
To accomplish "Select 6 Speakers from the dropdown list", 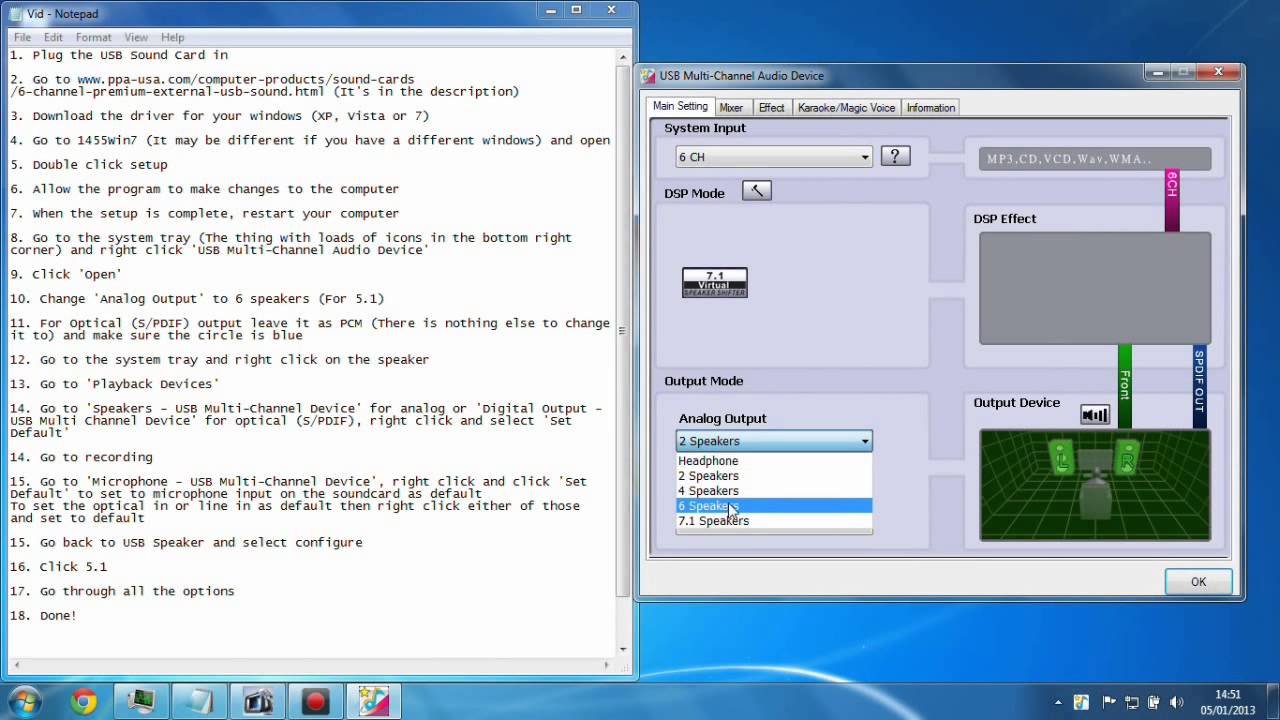I will pyautogui.click(x=774, y=506).
